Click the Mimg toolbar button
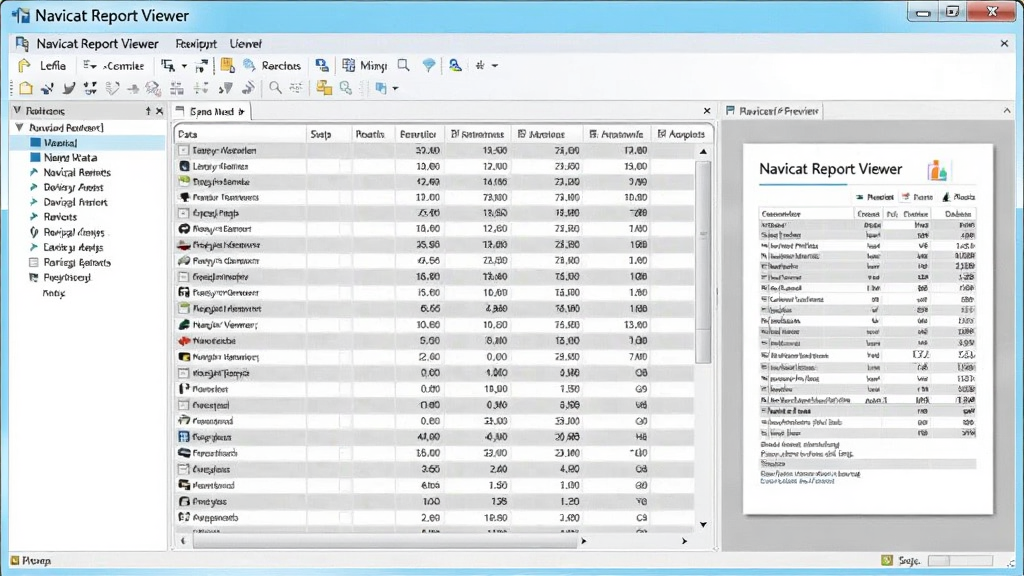The image size is (1024, 576). coord(364,65)
